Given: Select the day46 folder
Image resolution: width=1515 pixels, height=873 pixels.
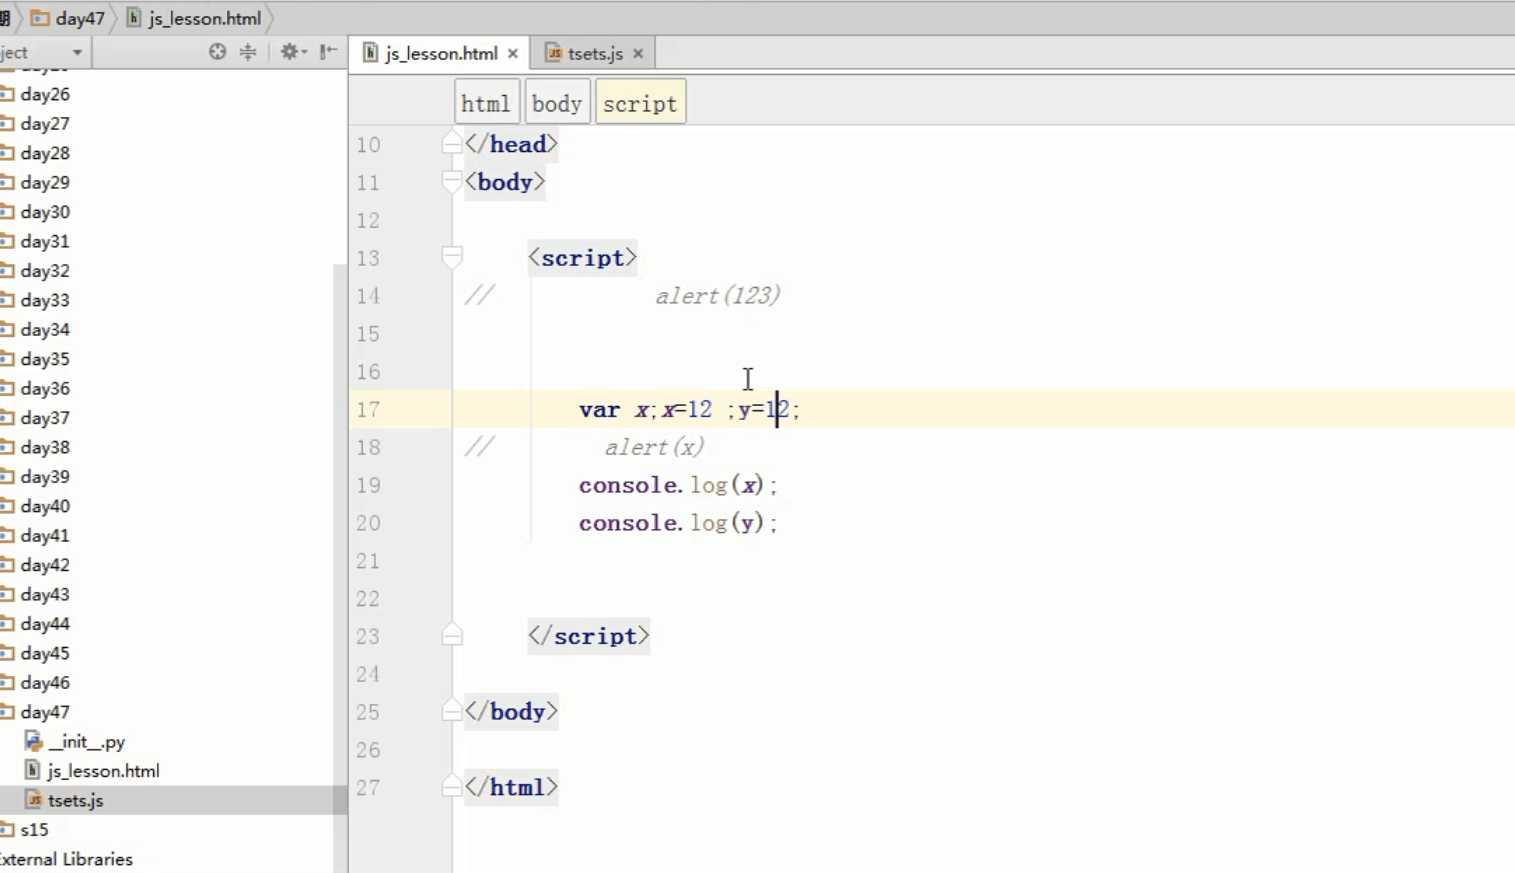Looking at the screenshot, I should (x=44, y=683).
